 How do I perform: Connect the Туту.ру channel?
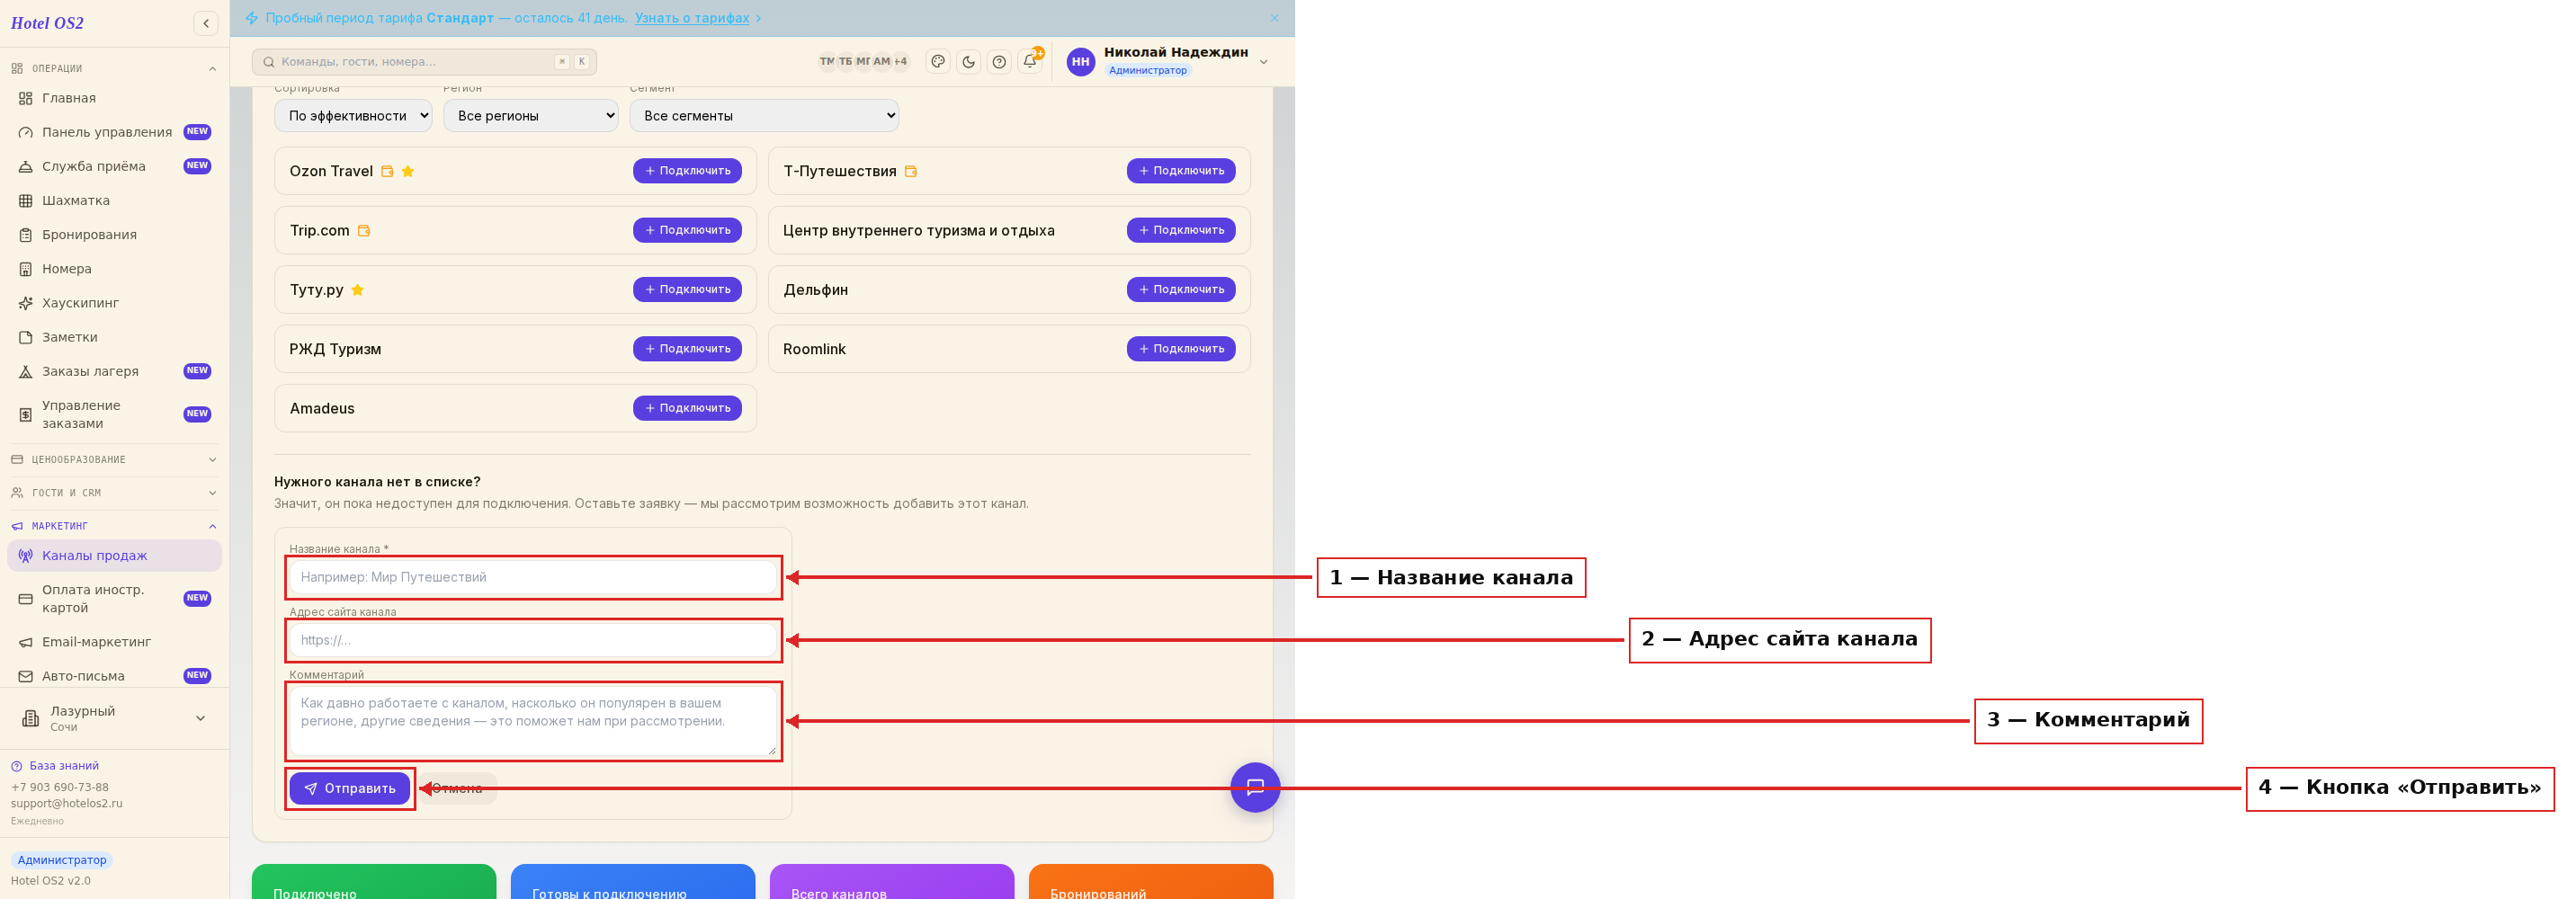(687, 289)
